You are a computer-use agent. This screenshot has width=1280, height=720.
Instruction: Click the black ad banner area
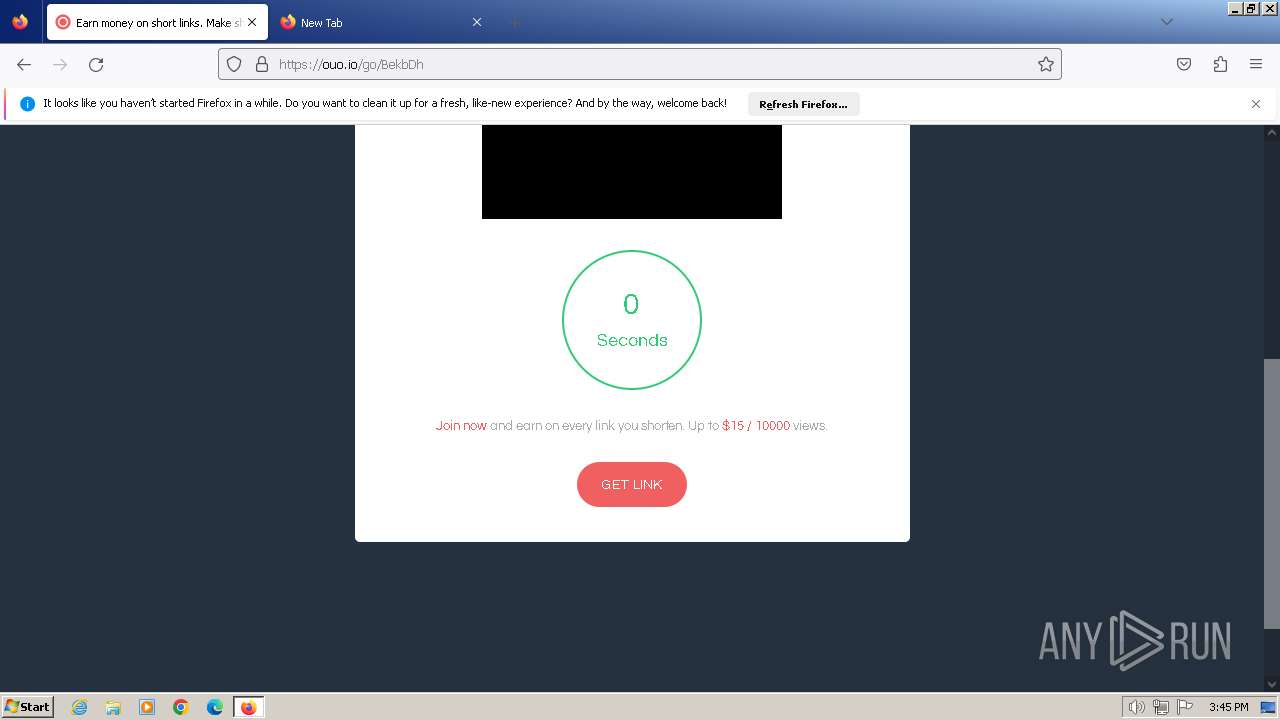632,171
